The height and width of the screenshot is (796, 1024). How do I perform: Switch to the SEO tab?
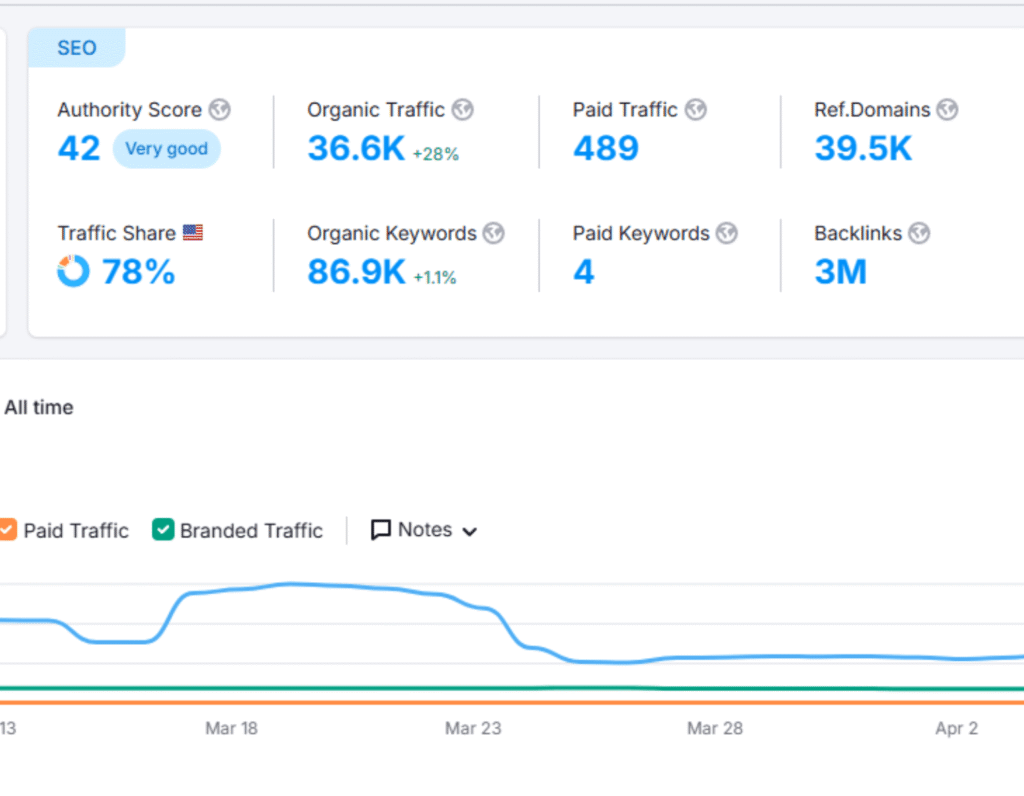pyautogui.click(x=76, y=47)
